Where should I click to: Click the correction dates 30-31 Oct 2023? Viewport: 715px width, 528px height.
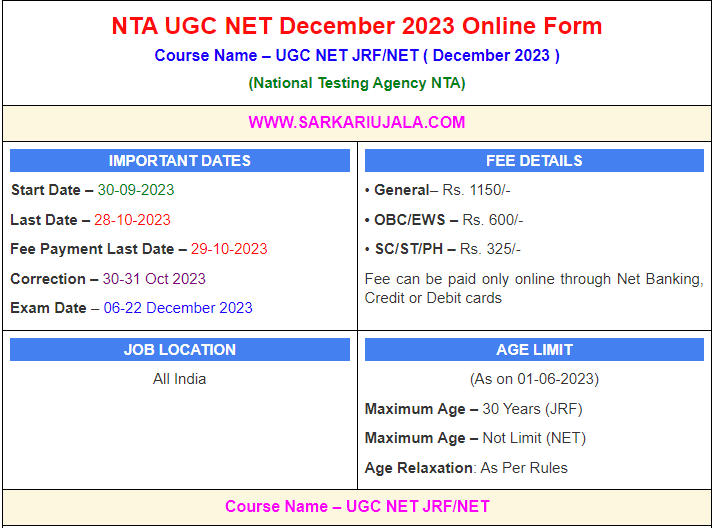point(154,279)
